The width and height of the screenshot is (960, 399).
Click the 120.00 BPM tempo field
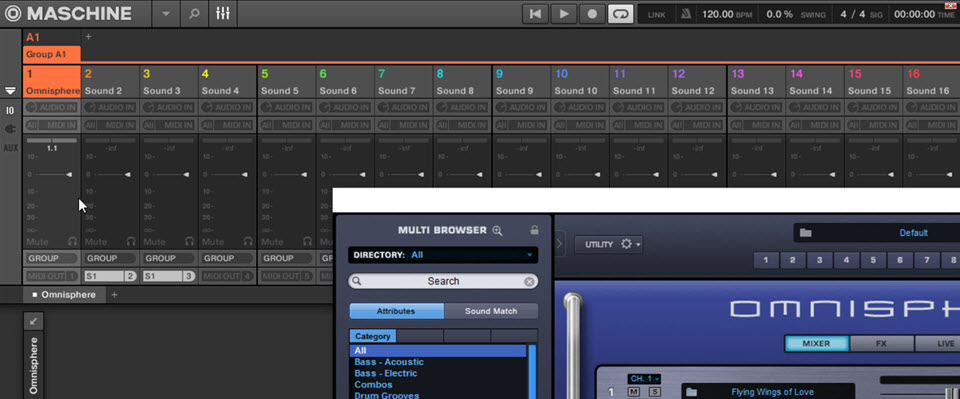coord(727,14)
